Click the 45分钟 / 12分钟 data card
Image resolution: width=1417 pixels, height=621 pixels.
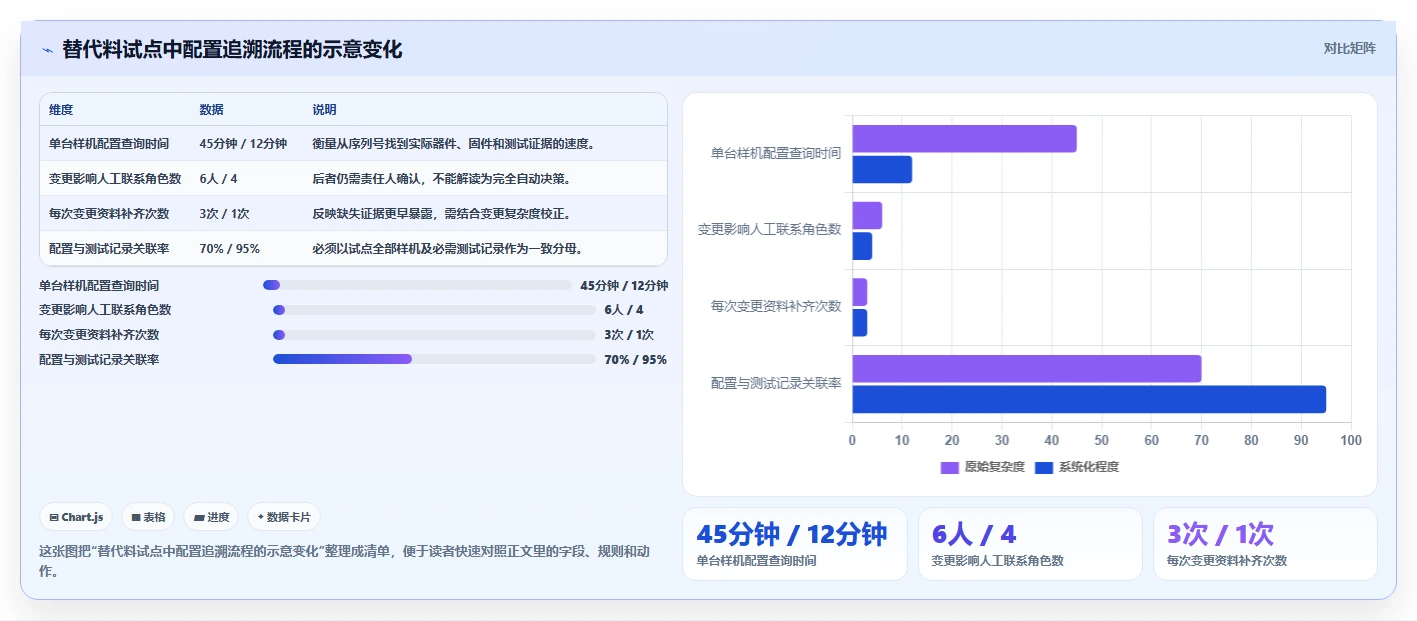pyautogui.click(x=795, y=544)
